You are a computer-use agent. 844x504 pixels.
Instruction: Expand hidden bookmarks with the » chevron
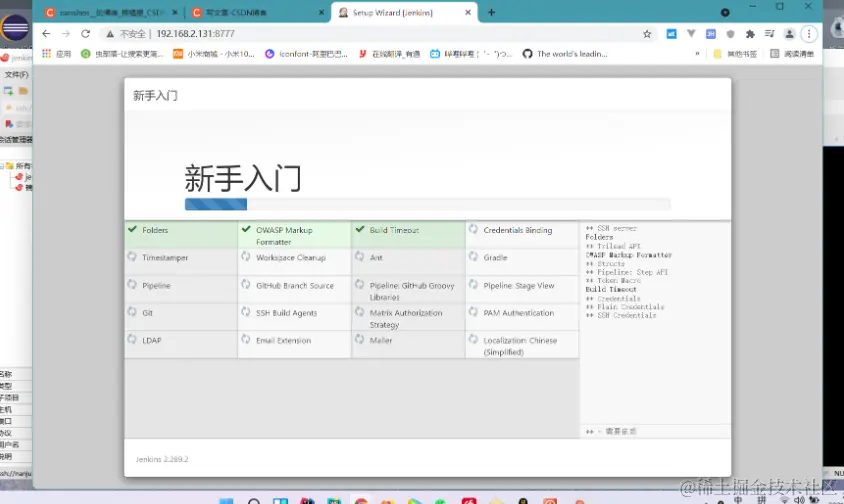point(698,54)
